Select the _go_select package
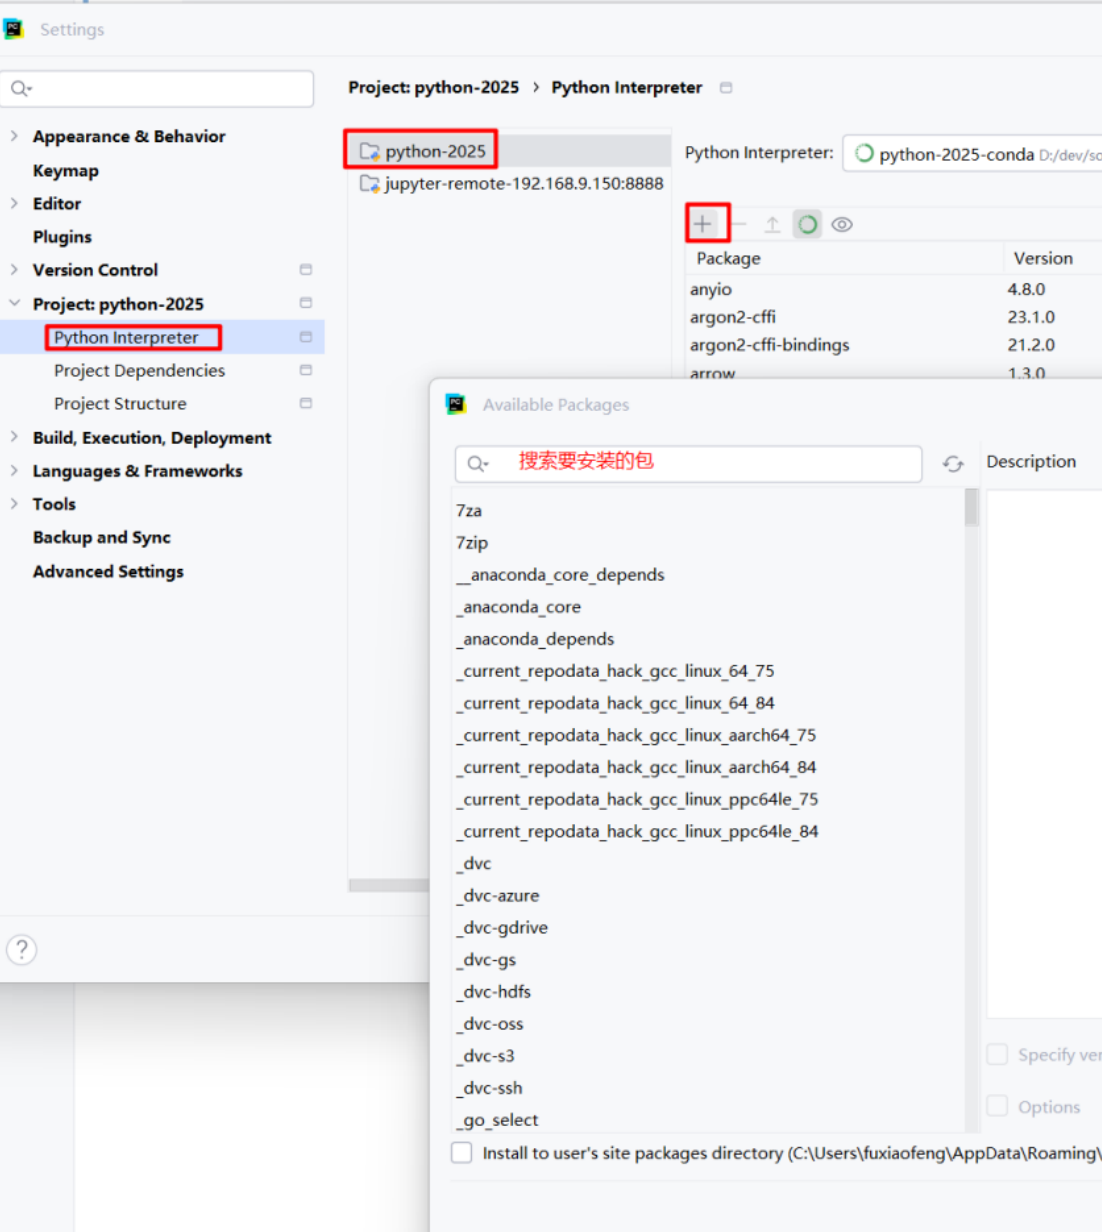Viewport: 1102px width, 1232px height. tap(708, 1119)
